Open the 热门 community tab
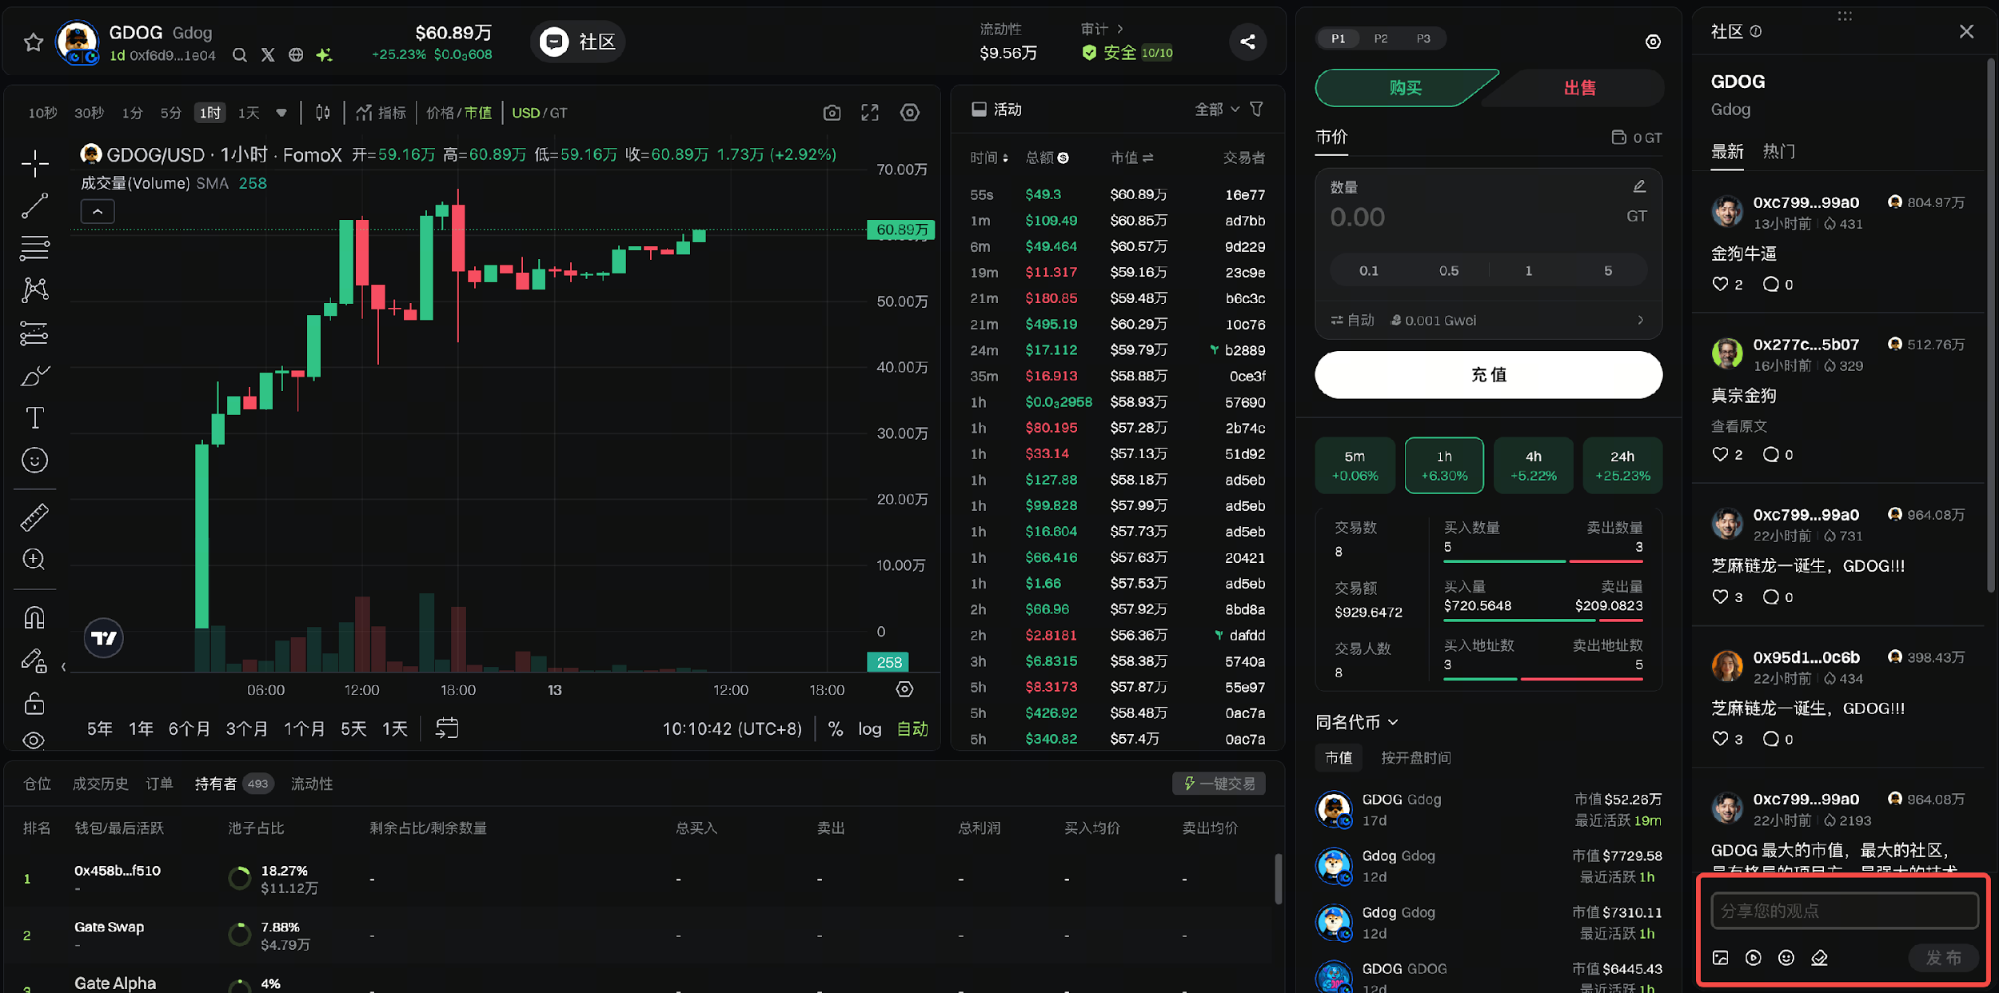1999x994 pixels. coord(1779,152)
